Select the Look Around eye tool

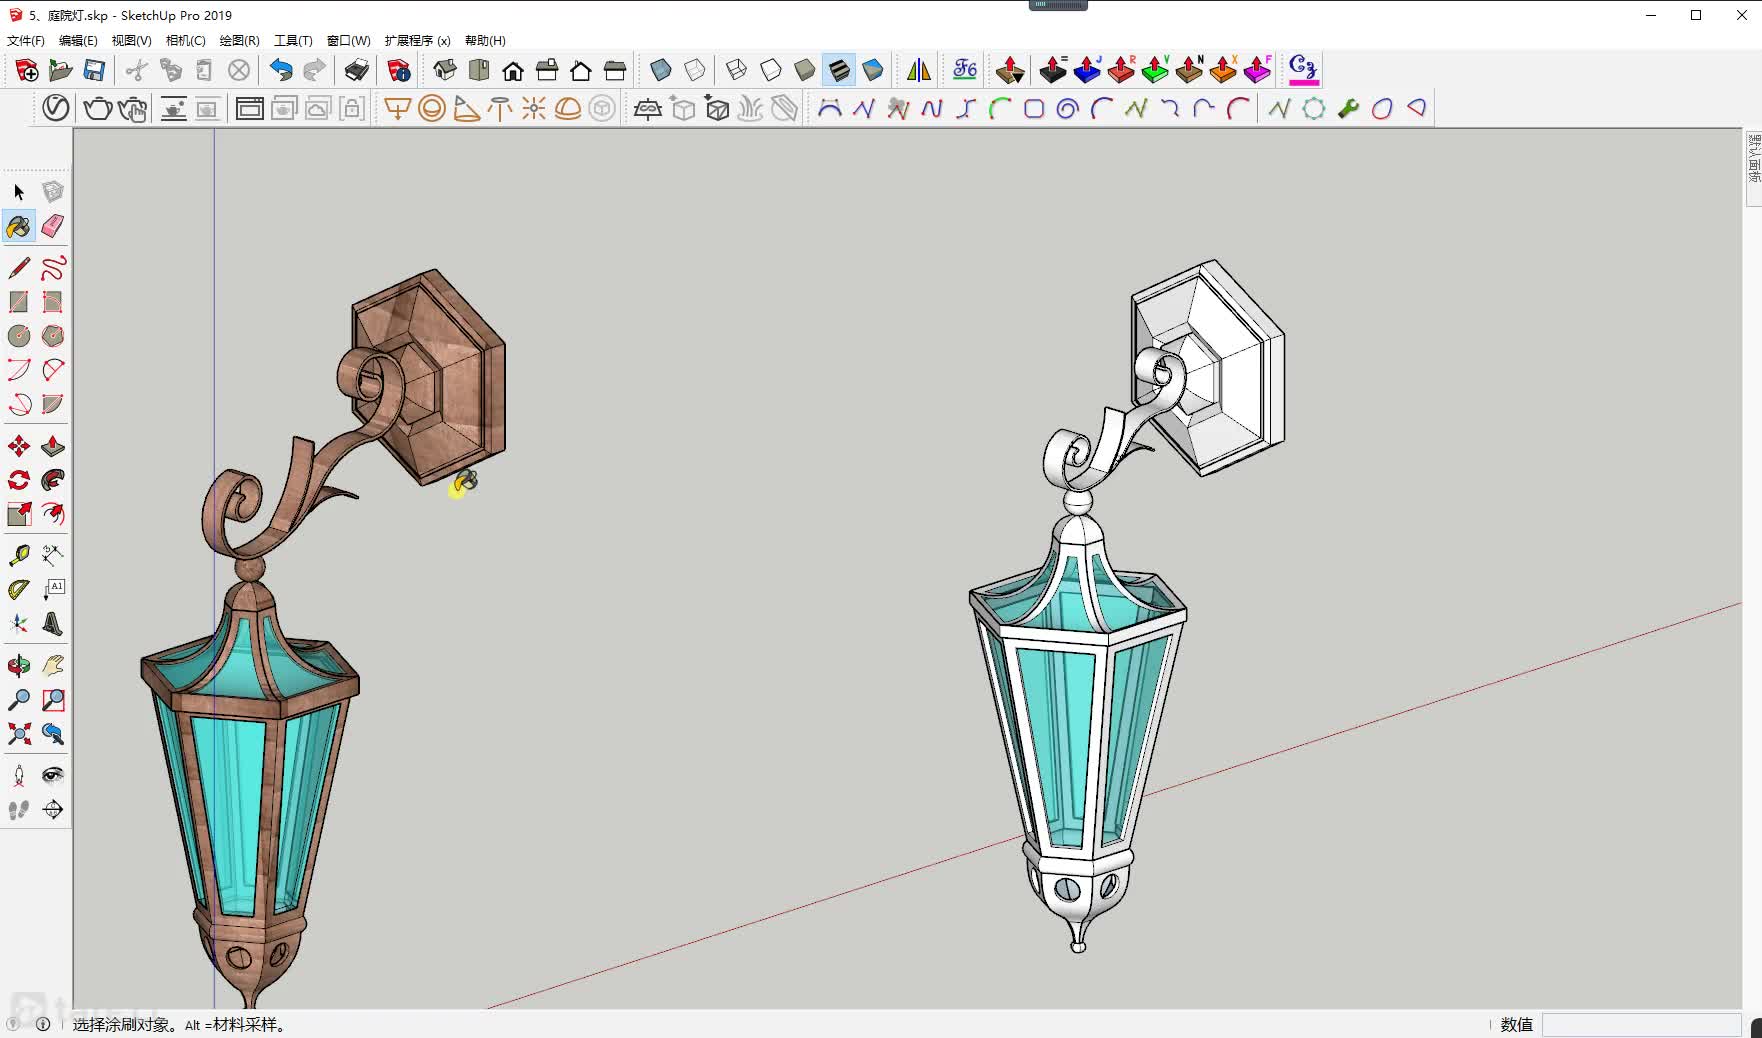coord(53,776)
